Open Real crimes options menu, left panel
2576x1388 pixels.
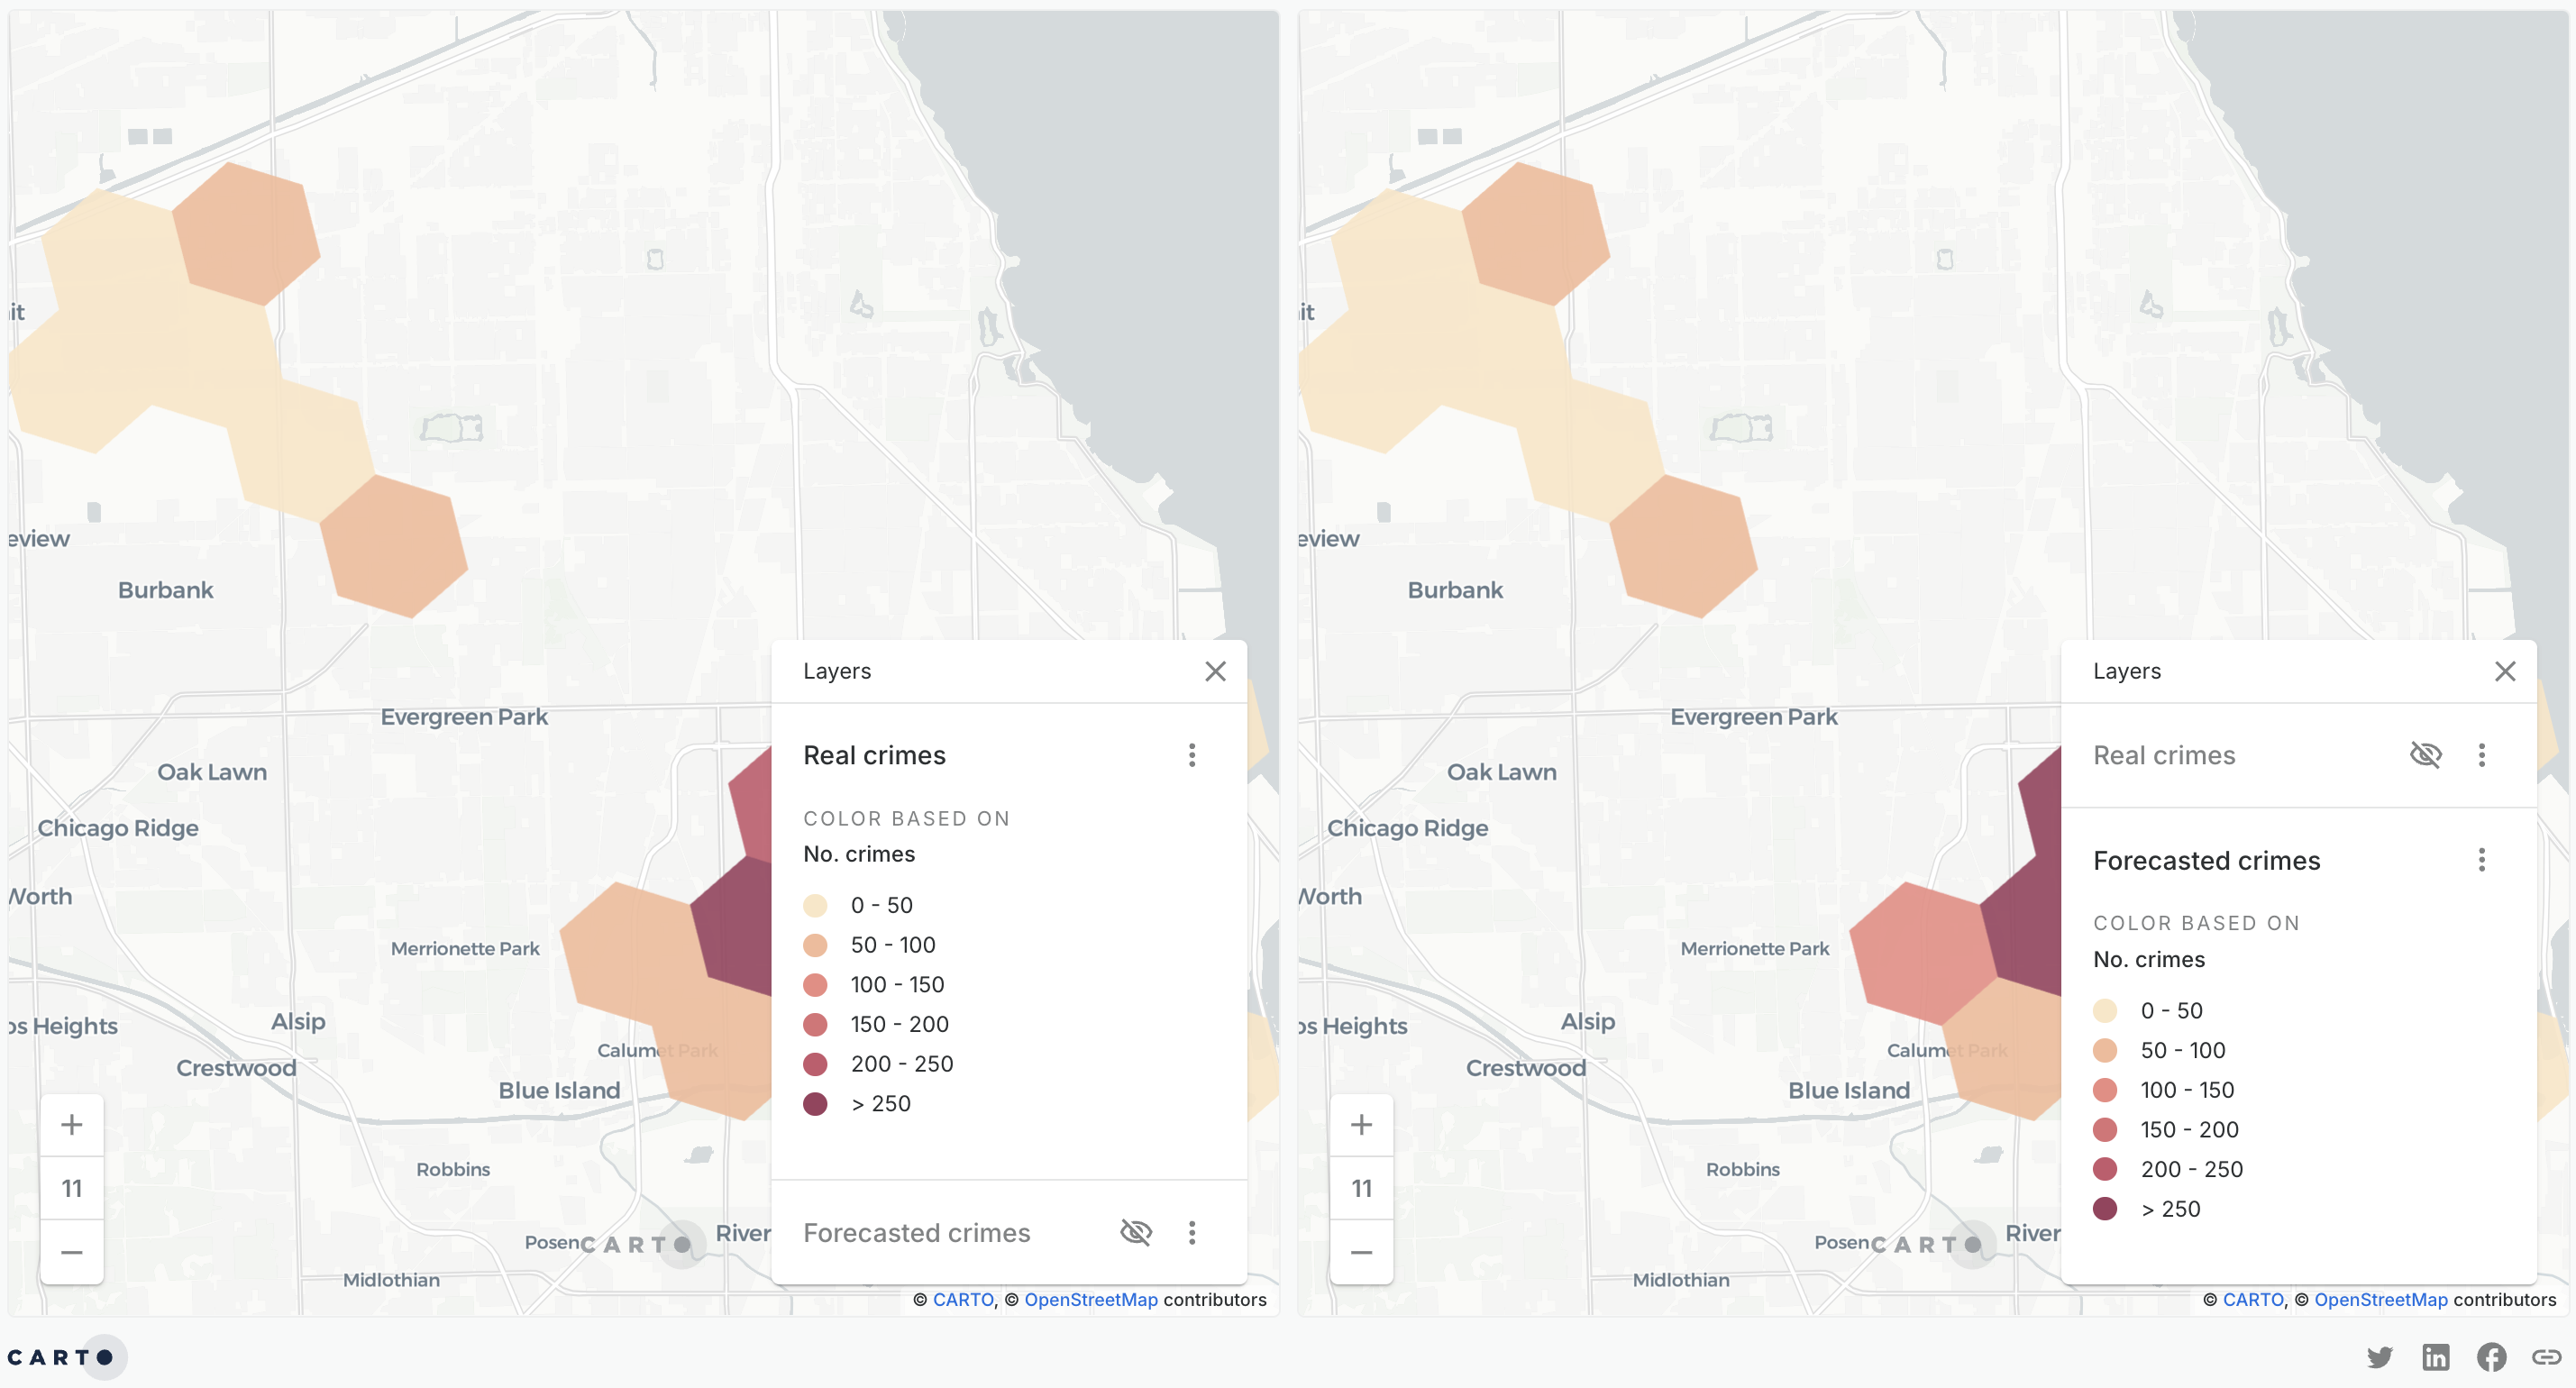pos(1191,755)
